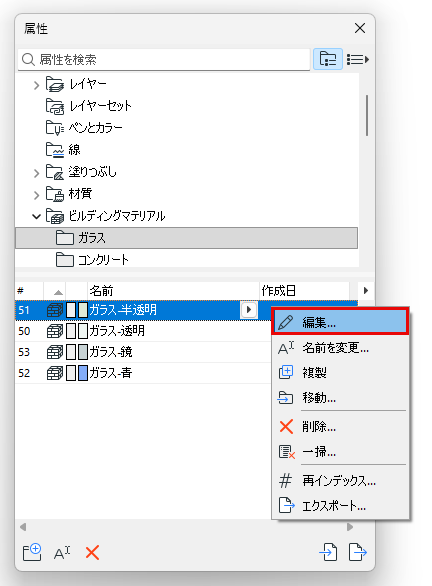
Task: Click the gray swatch of ガラス-鏡
Action: tap(83, 352)
